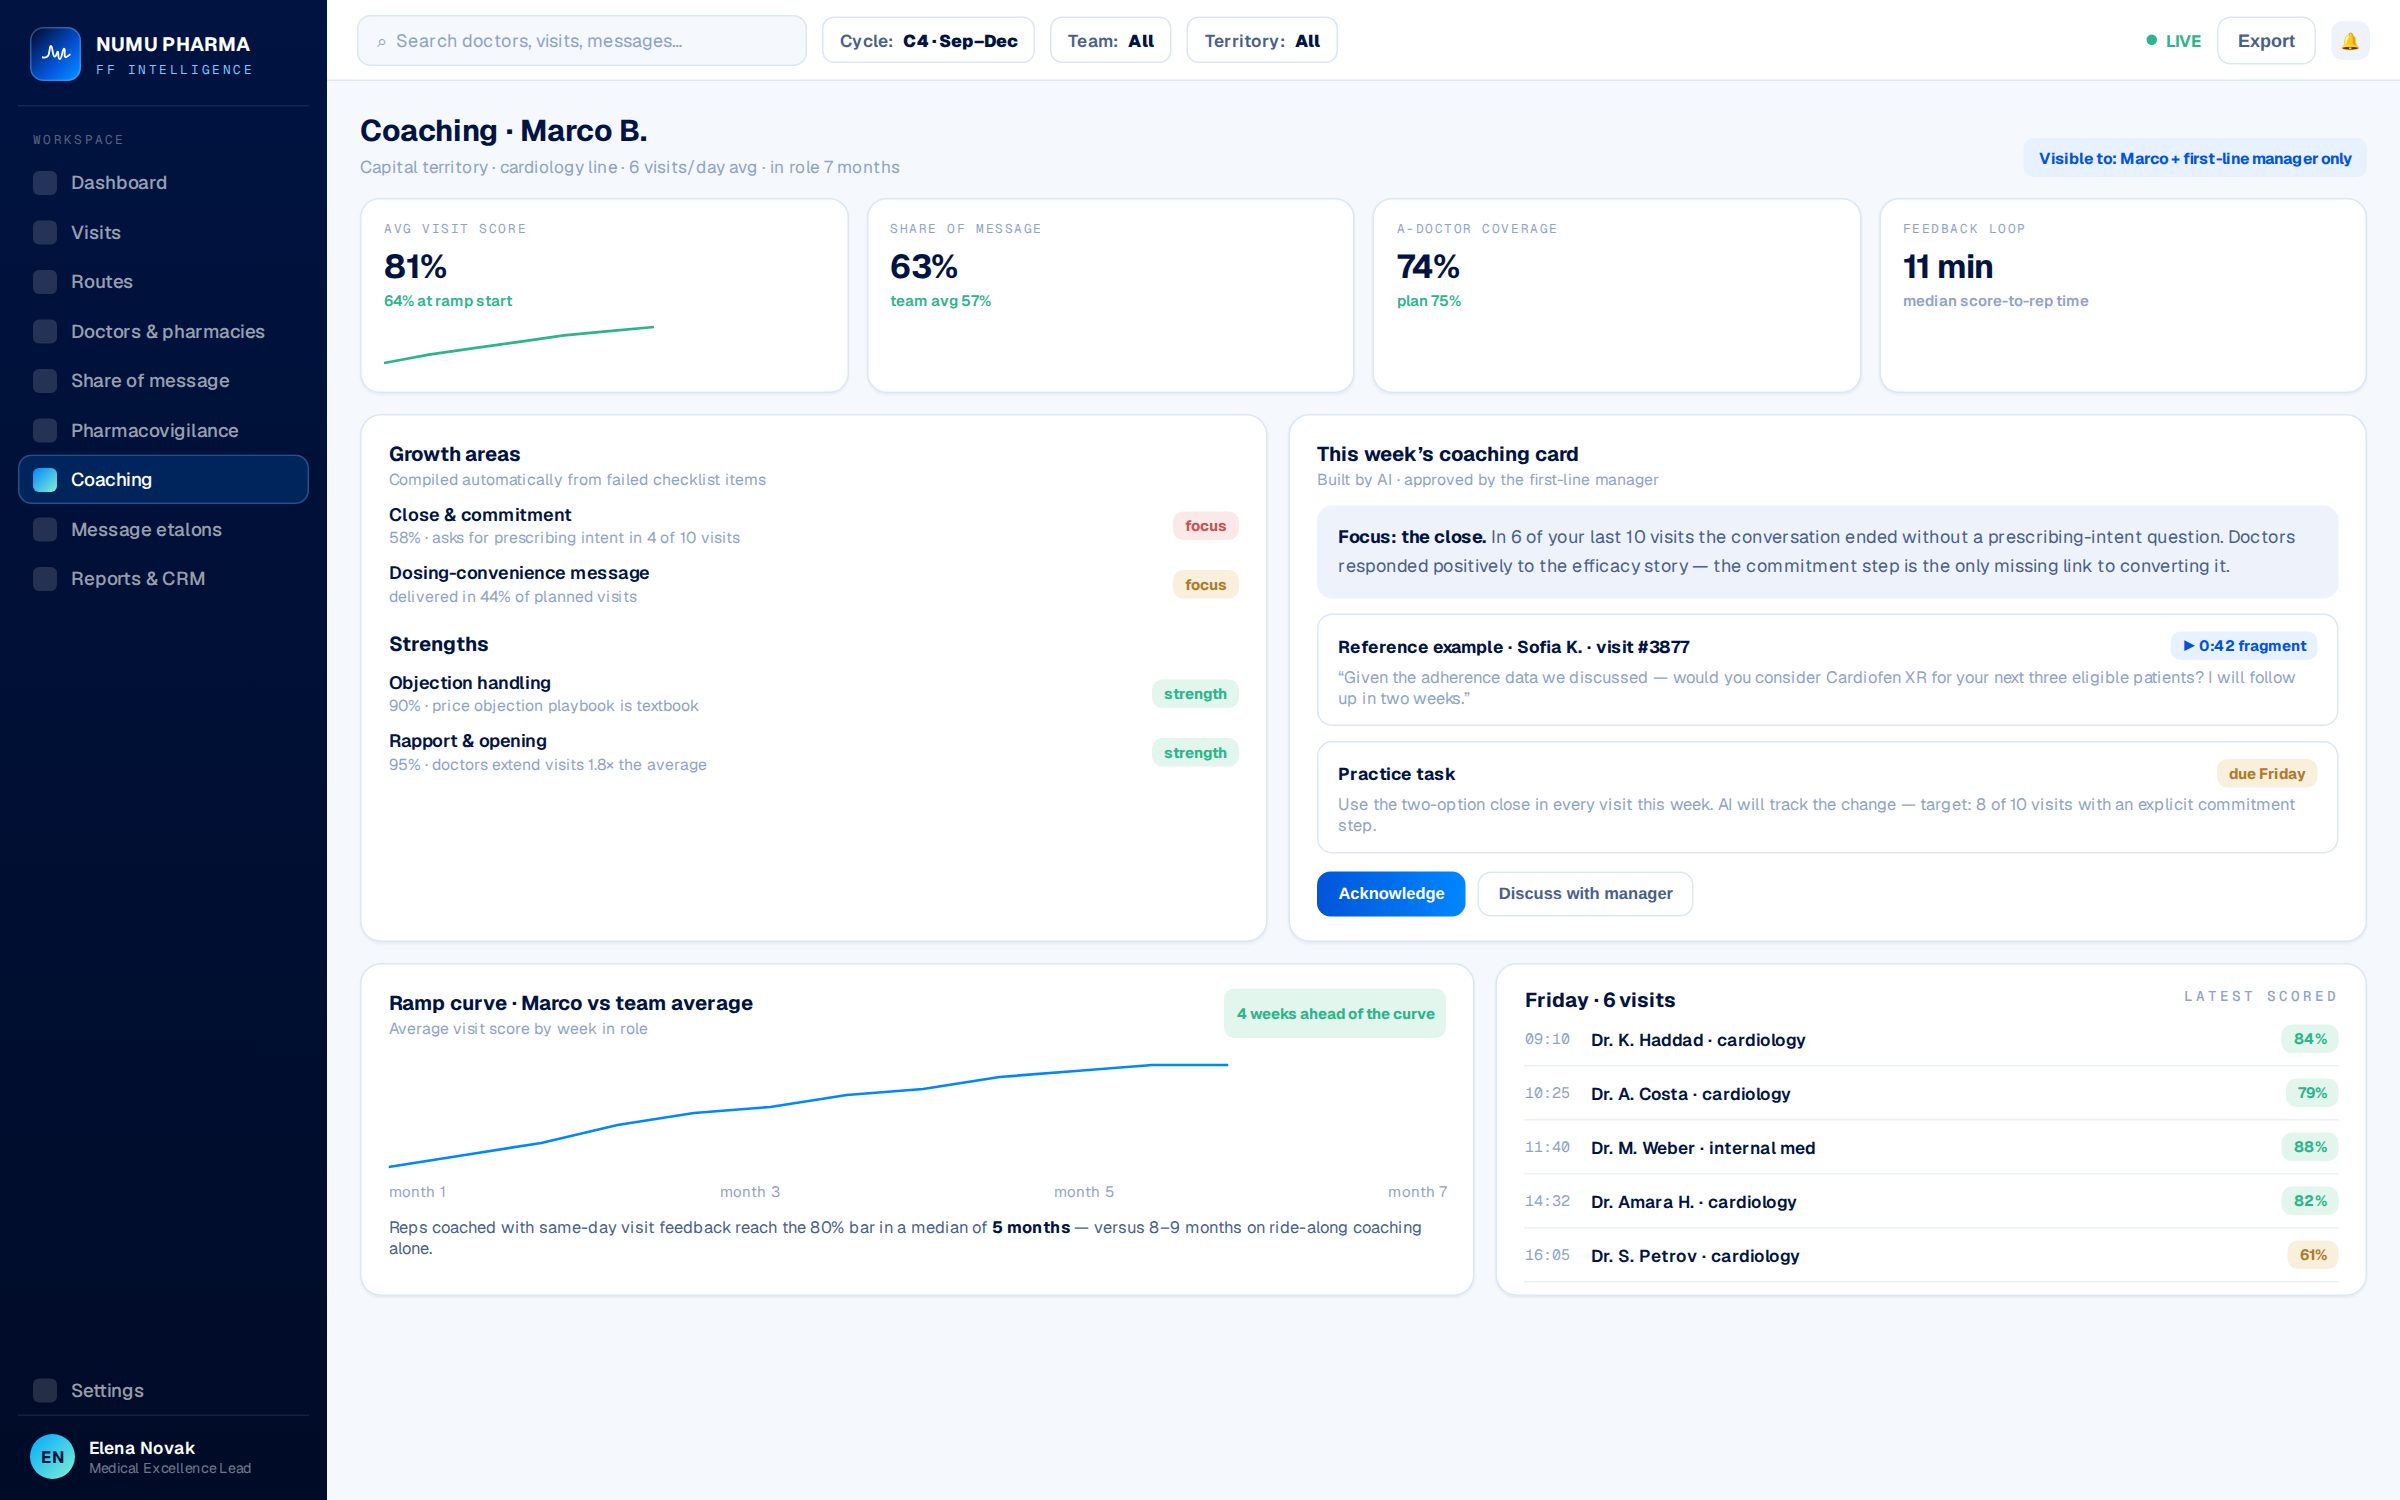Image resolution: width=2400 pixels, height=1500 pixels.
Task: Open the Team filter dropdown
Action: [x=1110, y=41]
